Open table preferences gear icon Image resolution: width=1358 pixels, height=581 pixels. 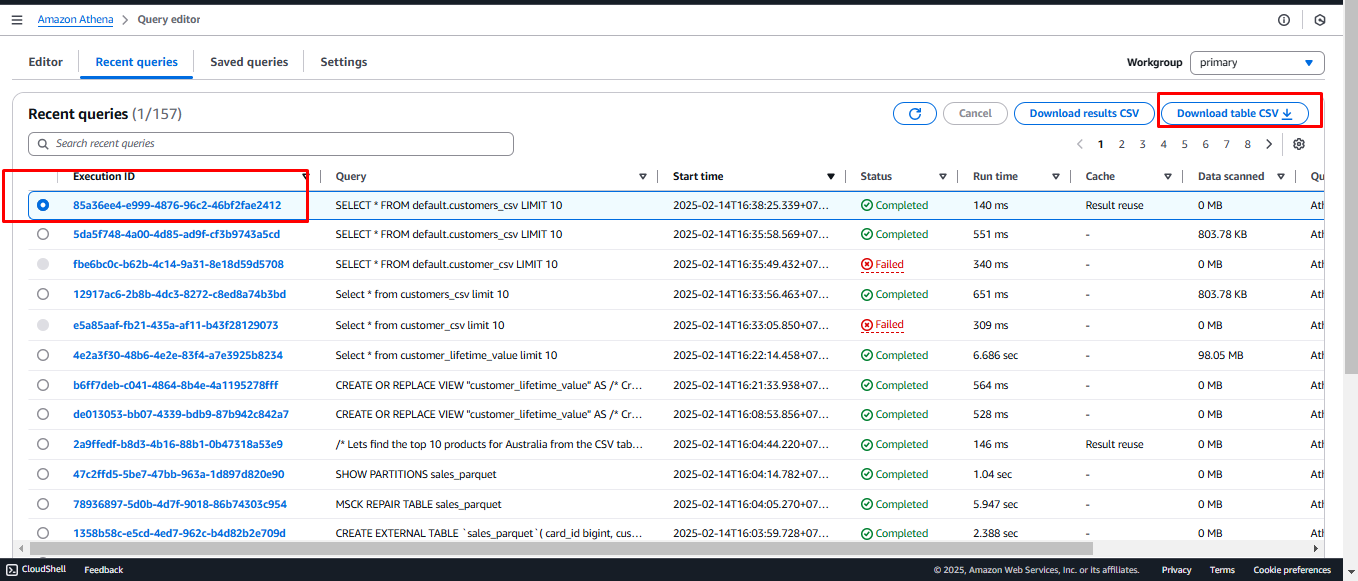(1299, 144)
